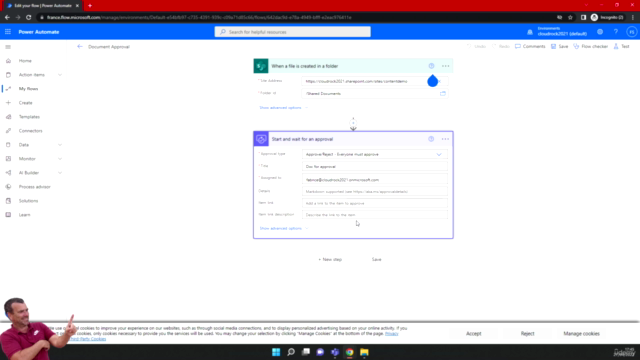Expand the AI Builder chevron

click(x=60, y=173)
